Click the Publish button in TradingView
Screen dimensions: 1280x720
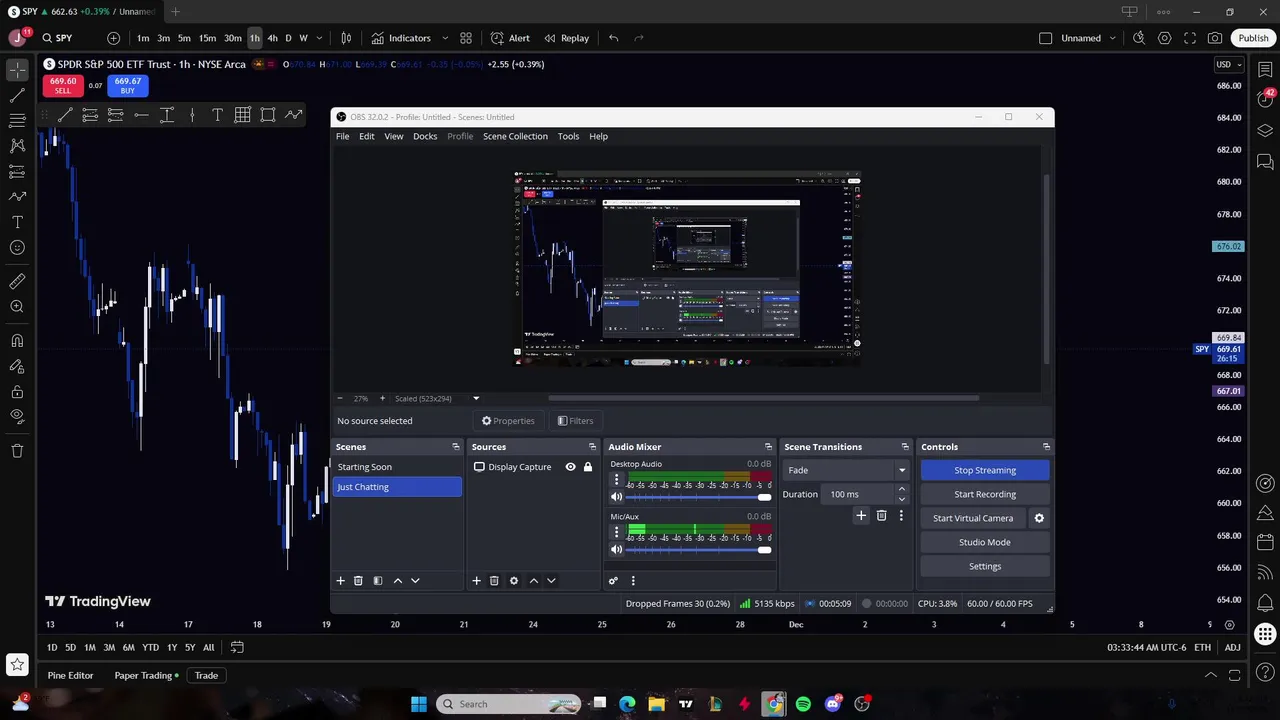(x=1253, y=38)
